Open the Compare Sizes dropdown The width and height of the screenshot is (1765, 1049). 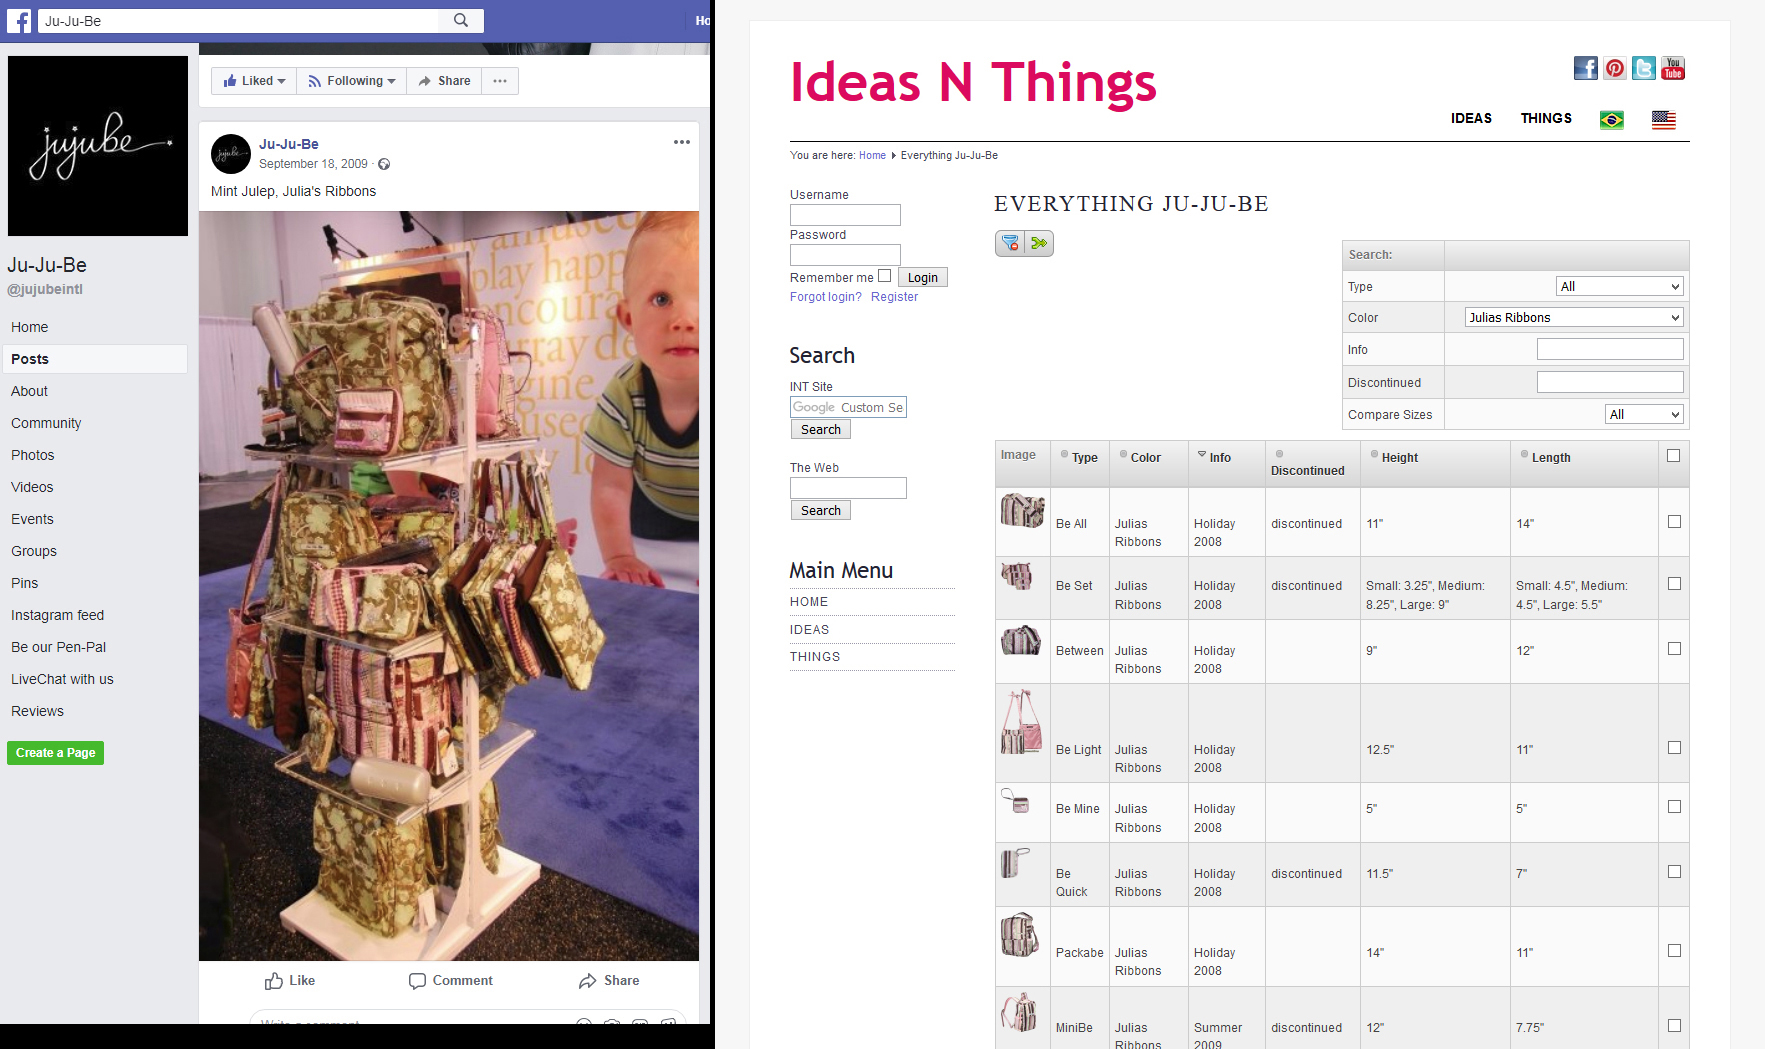coord(1645,414)
